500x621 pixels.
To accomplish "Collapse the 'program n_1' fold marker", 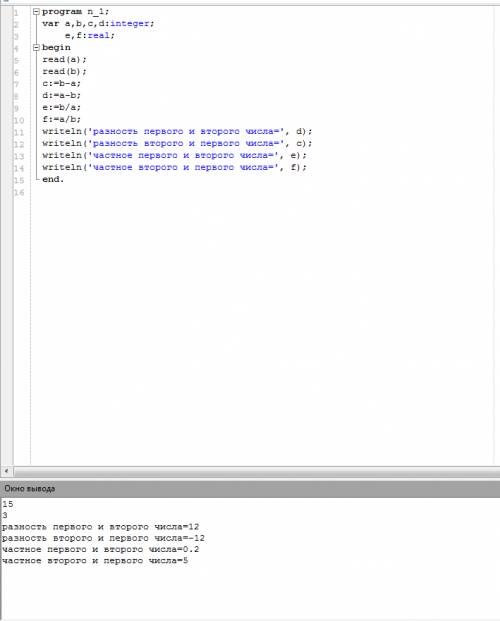I will [x=36, y=12].
